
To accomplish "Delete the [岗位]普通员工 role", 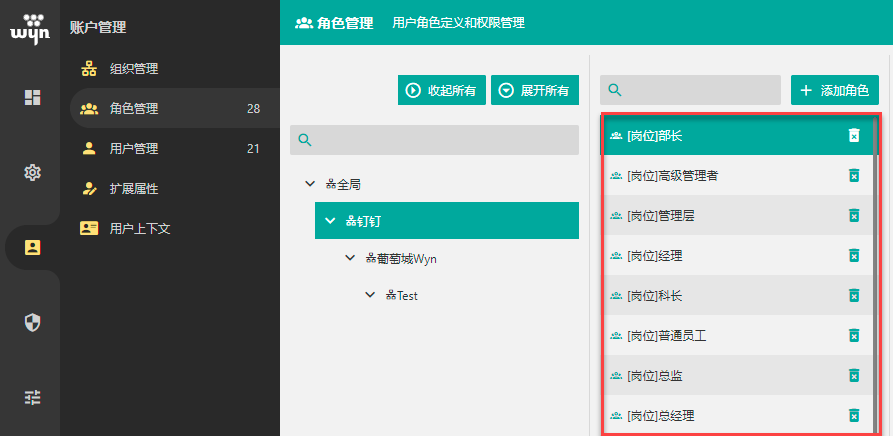I will pyautogui.click(x=854, y=336).
